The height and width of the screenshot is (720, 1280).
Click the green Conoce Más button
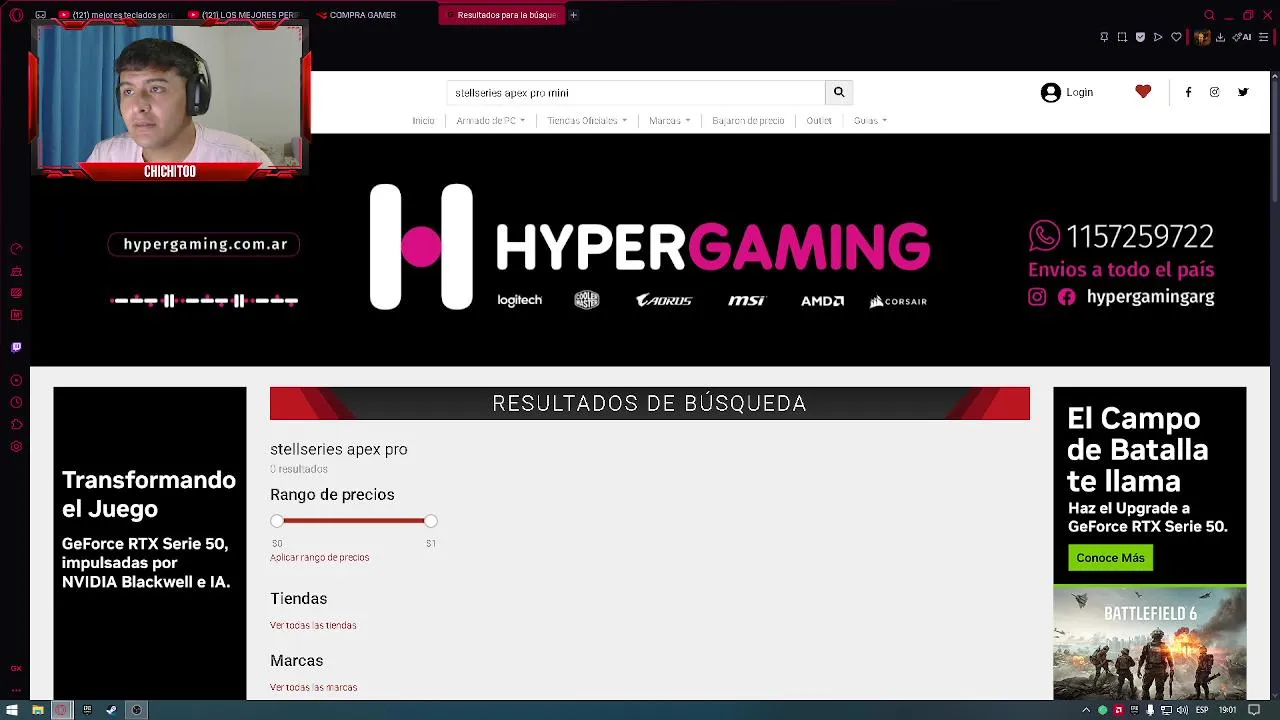click(1110, 558)
